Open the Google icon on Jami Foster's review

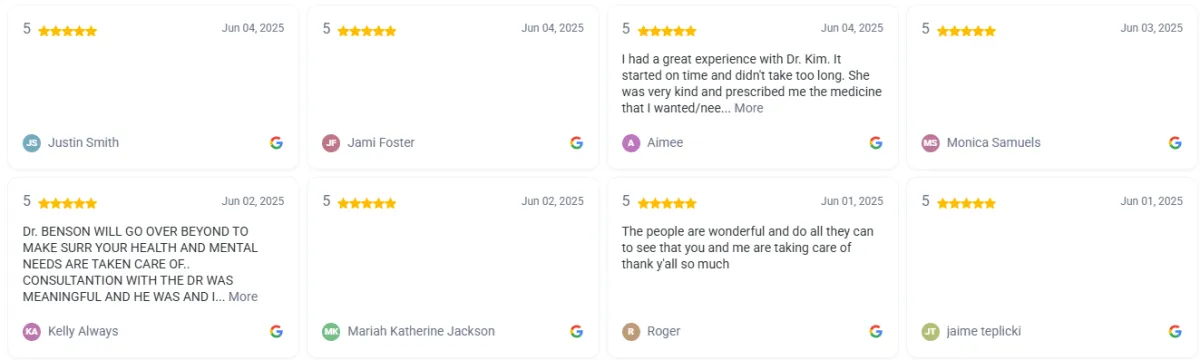(577, 143)
